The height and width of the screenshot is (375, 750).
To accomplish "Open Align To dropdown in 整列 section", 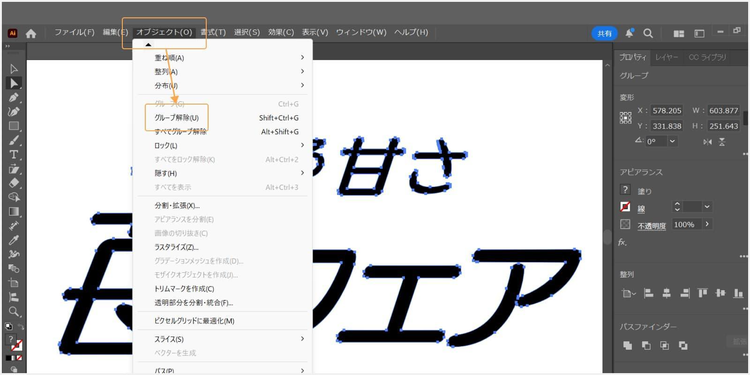I will click(628, 294).
